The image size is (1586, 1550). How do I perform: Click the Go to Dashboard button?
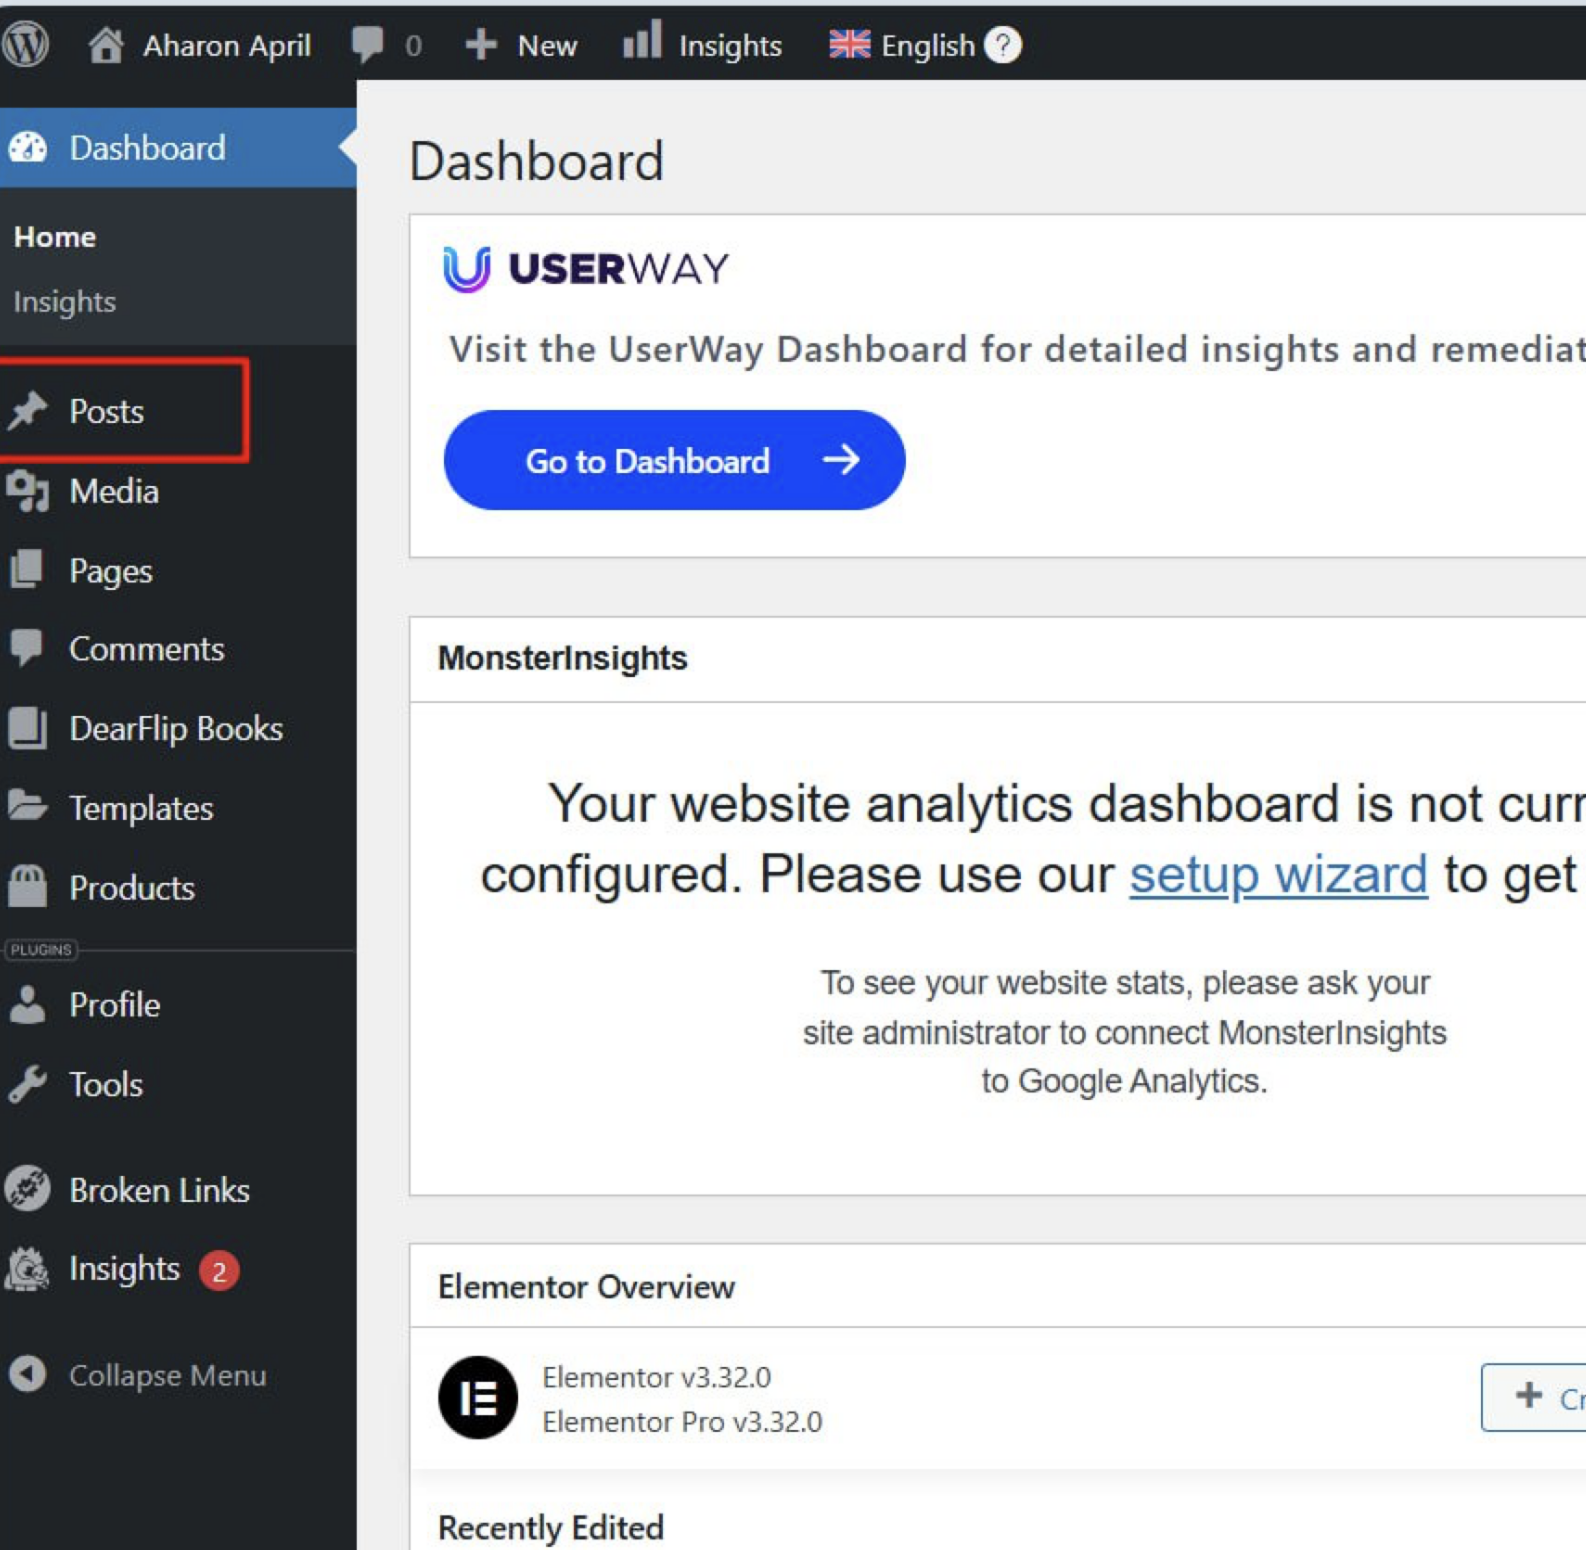click(x=674, y=460)
